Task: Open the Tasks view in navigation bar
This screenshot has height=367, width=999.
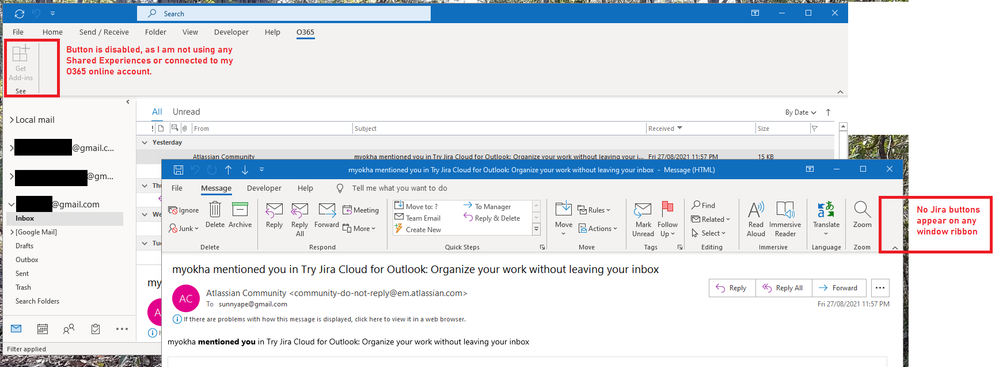Action: 96,329
